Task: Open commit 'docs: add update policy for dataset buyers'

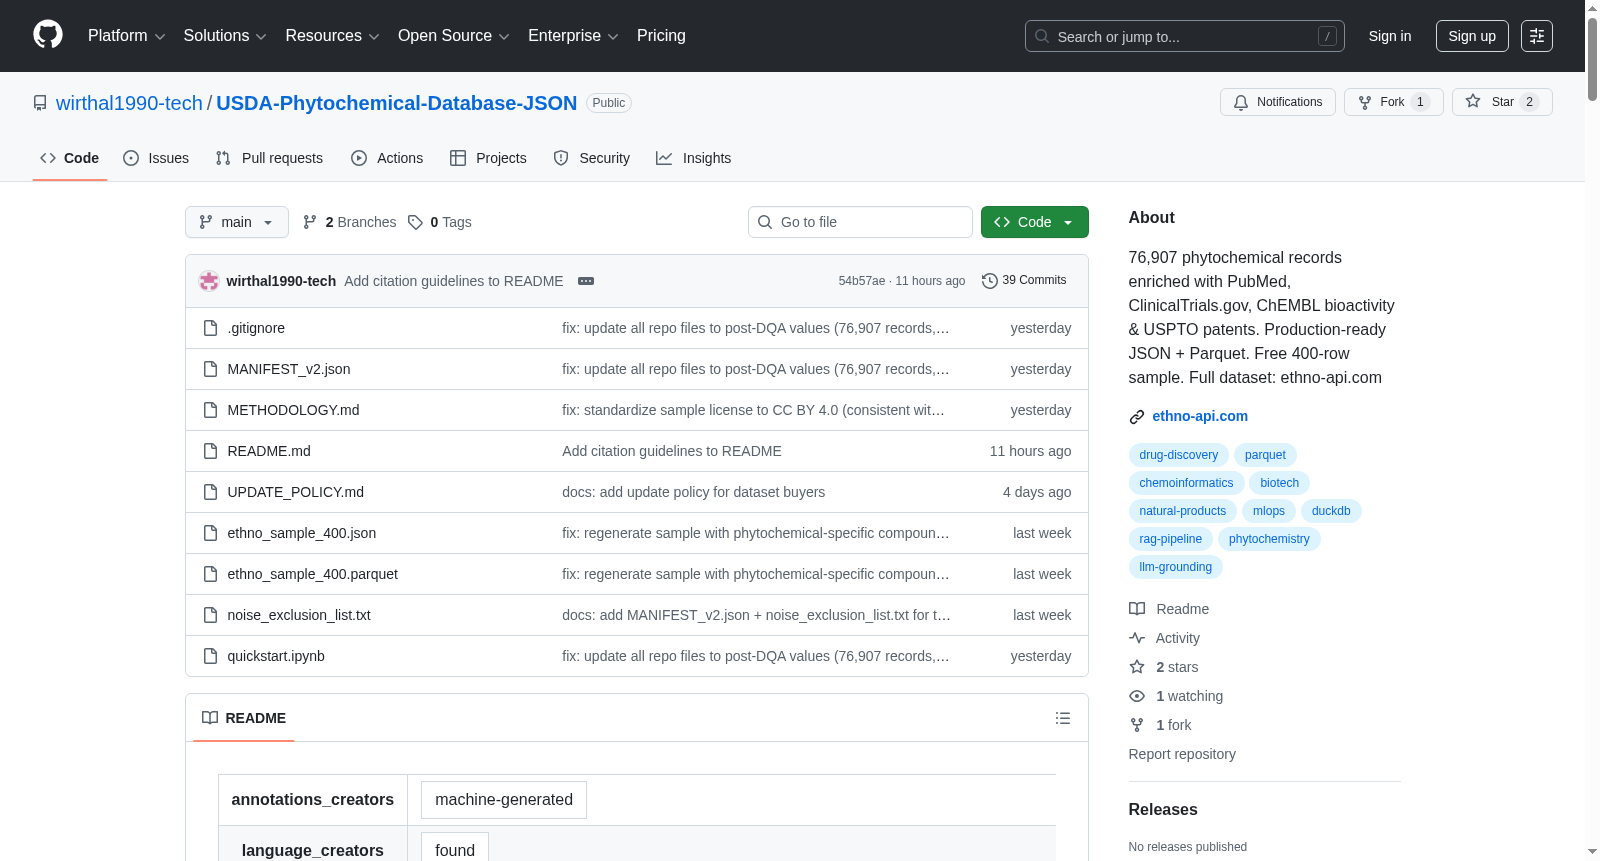Action: 694,492
